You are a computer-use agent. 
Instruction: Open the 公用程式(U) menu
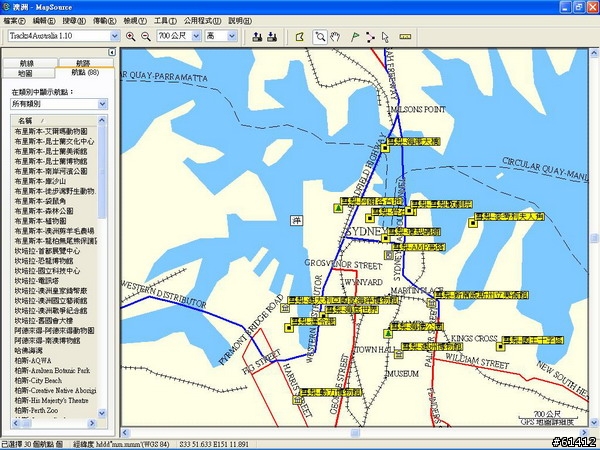pos(202,21)
